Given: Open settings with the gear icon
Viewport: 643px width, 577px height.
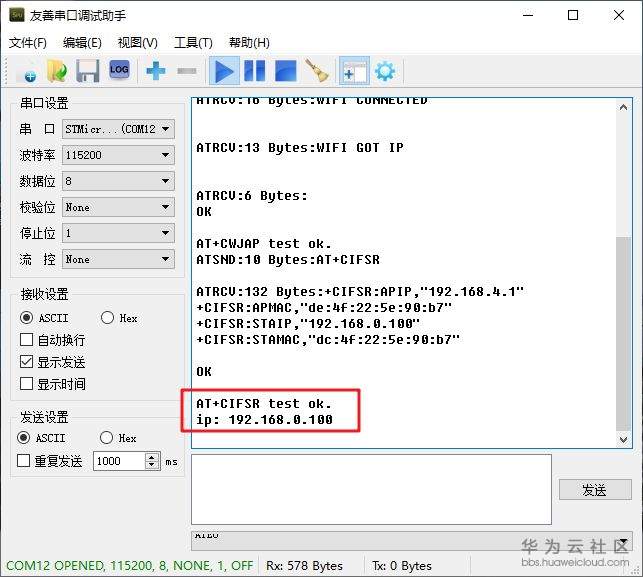Looking at the screenshot, I should tap(385, 71).
